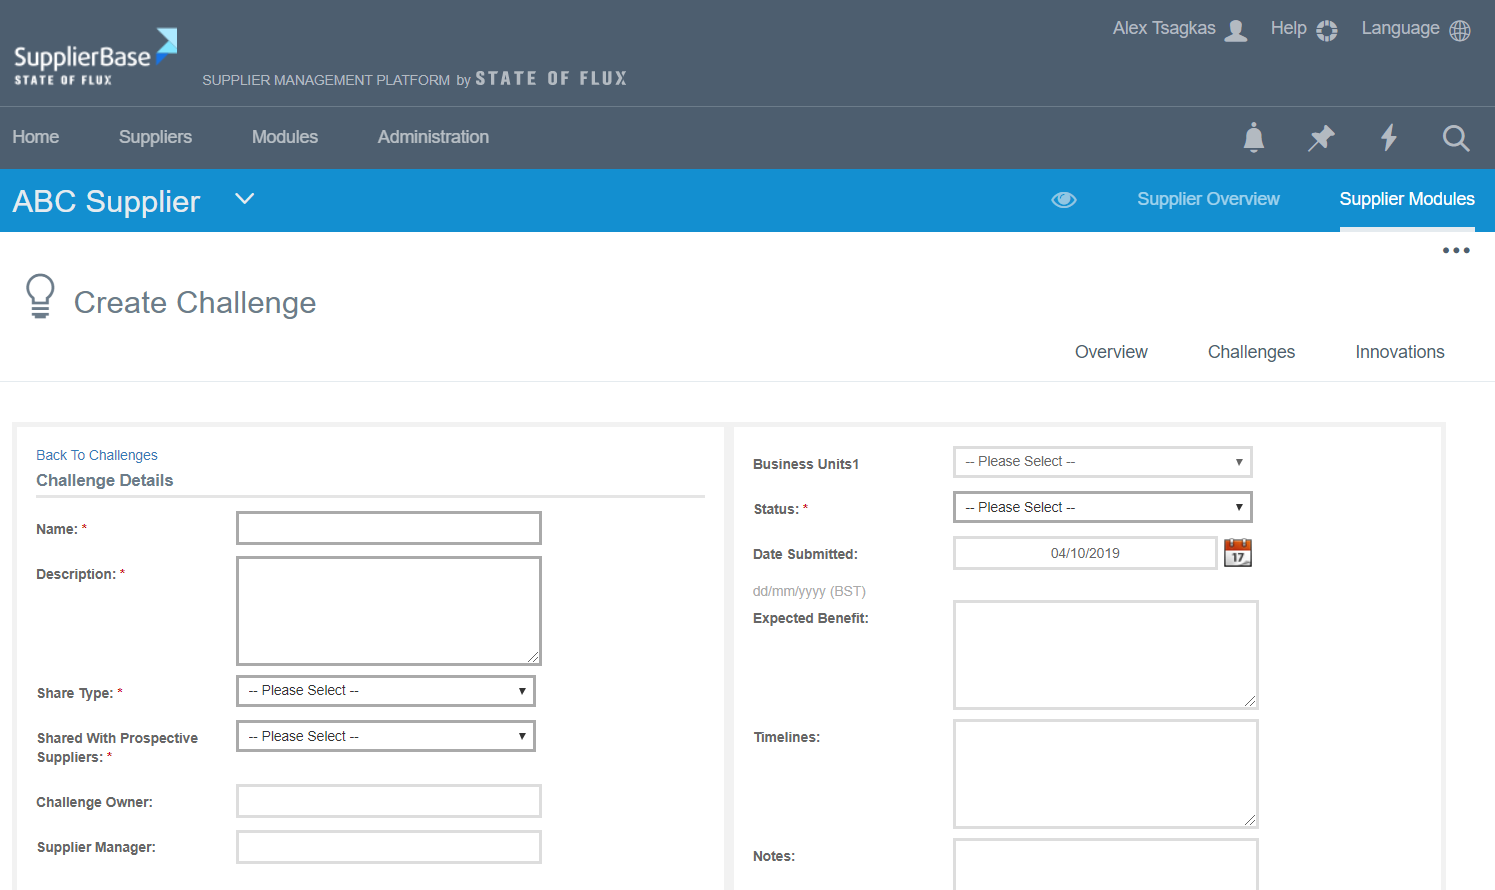Open calendar picker for Date Submitted
1495x890 pixels.
(x=1238, y=553)
